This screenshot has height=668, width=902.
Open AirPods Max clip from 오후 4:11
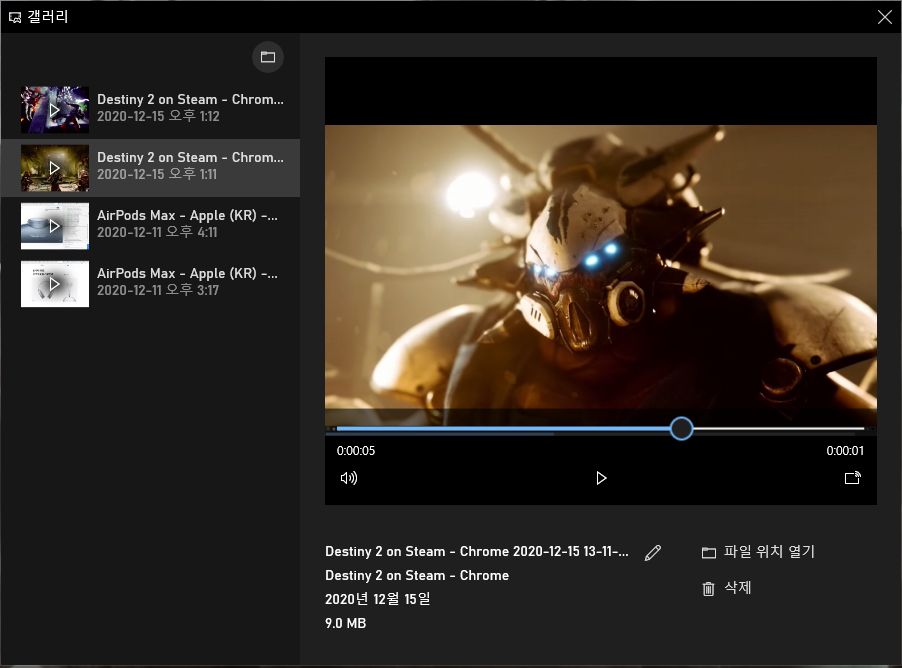point(150,226)
